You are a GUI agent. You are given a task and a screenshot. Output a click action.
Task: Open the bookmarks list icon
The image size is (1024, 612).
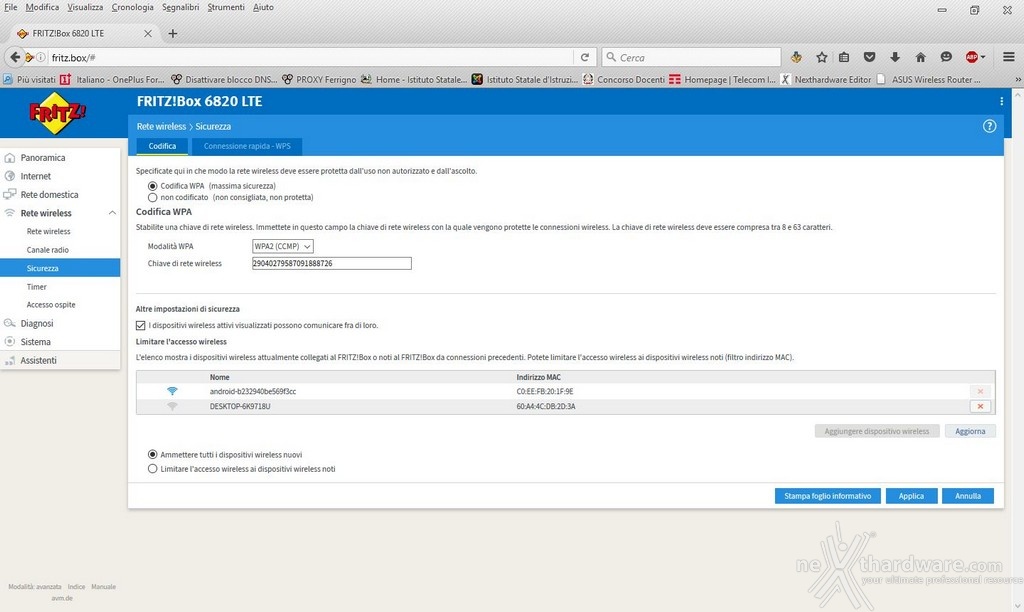click(x=844, y=57)
